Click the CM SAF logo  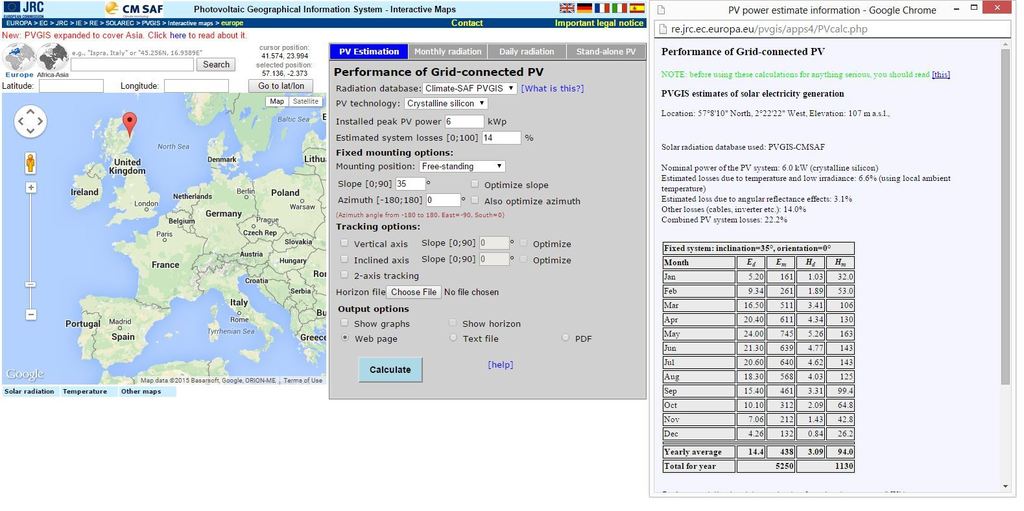(x=134, y=8)
